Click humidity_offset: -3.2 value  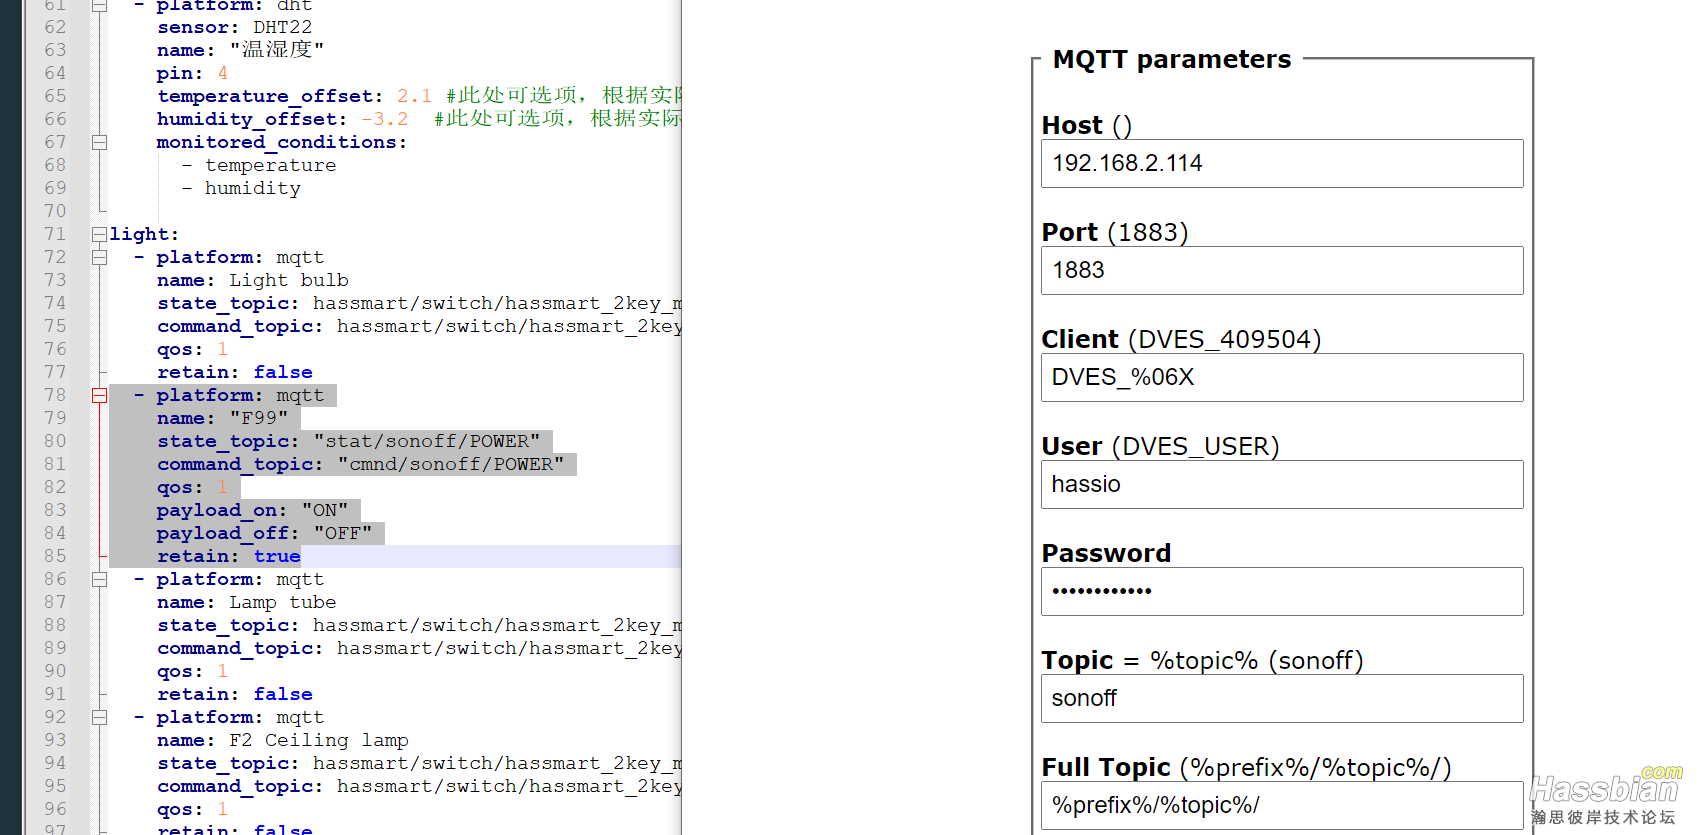(385, 119)
